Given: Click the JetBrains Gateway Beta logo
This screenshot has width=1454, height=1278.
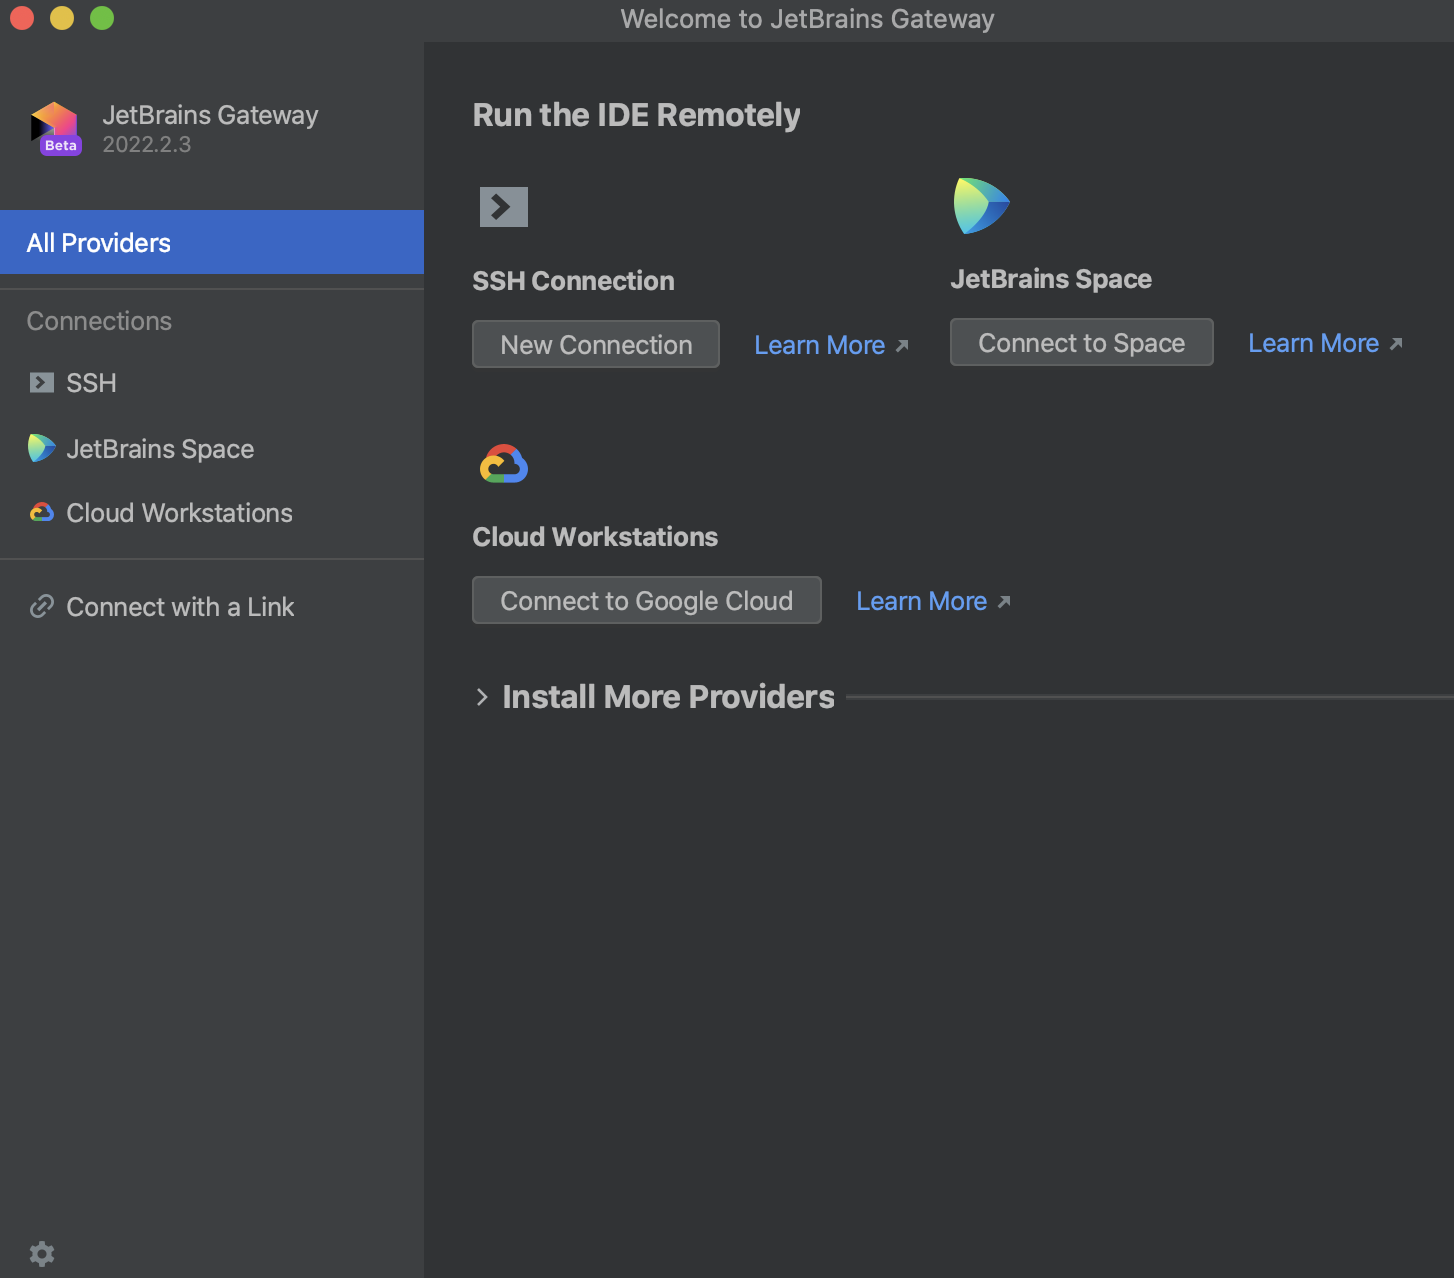Looking at the screenshot, I should pos(56,129).
